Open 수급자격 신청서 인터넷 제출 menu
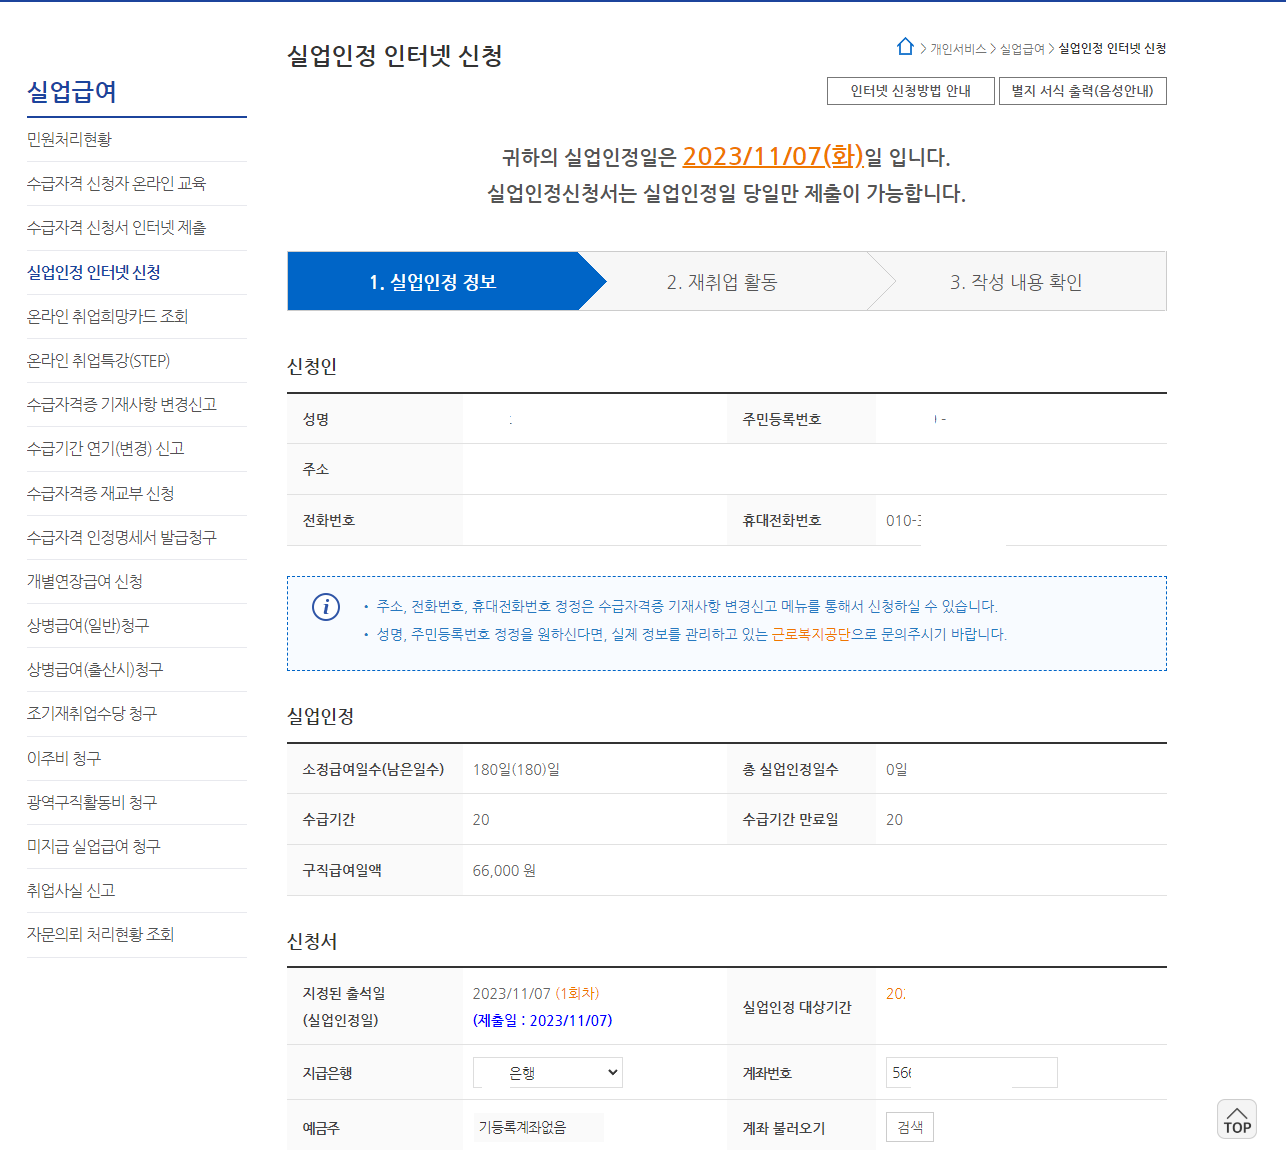 click(x=116, y=228)
